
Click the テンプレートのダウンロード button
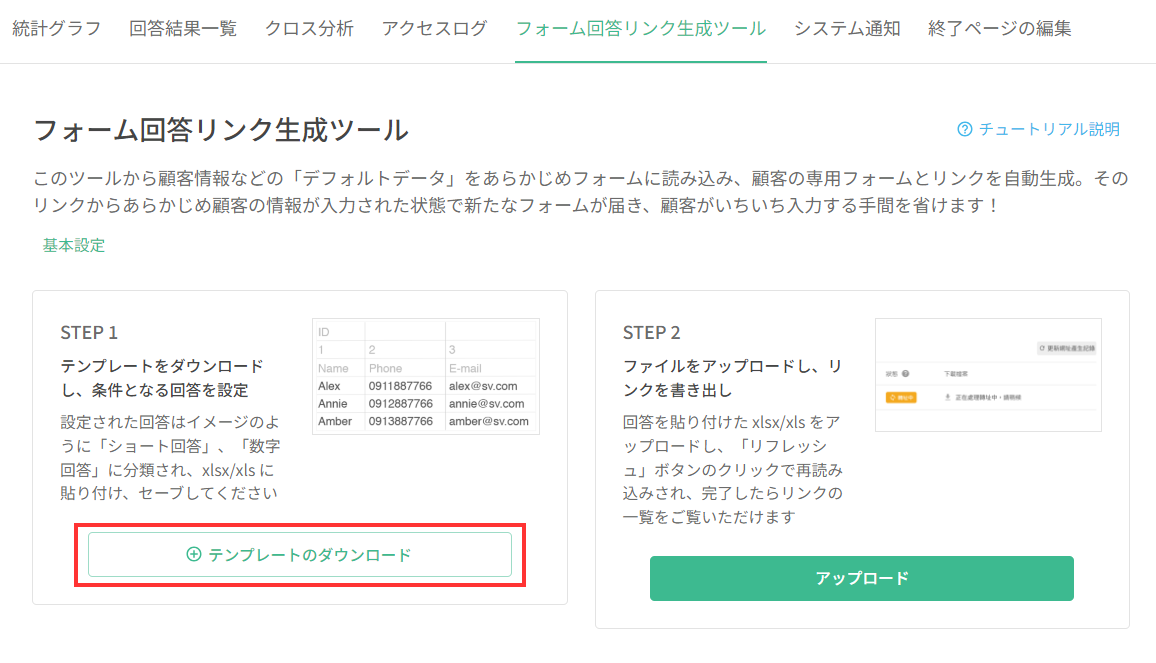coord(299,555)
